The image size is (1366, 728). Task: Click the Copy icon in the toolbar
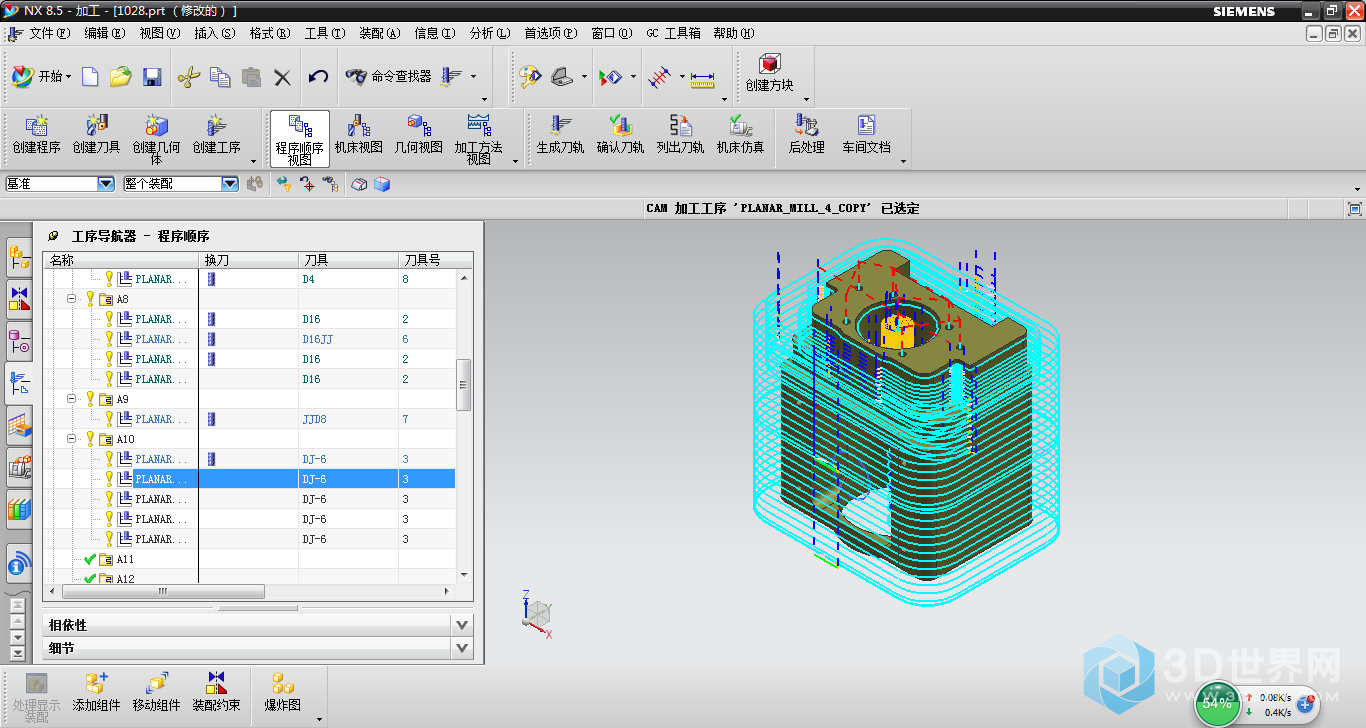[220, 77]
